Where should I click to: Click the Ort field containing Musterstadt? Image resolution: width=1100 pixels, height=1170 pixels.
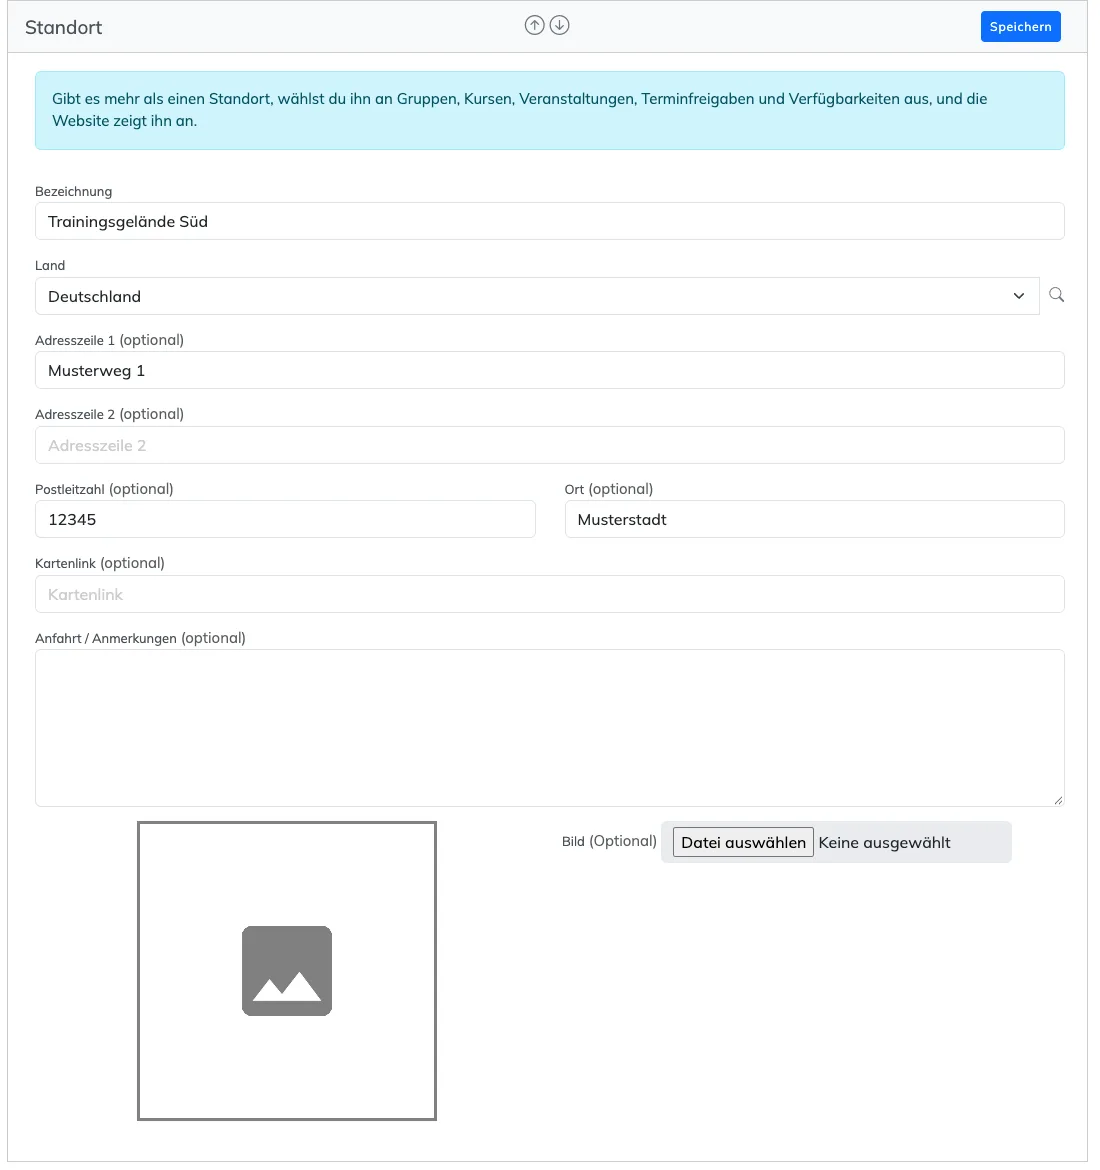pyautogui.click(x=814, y=519)
